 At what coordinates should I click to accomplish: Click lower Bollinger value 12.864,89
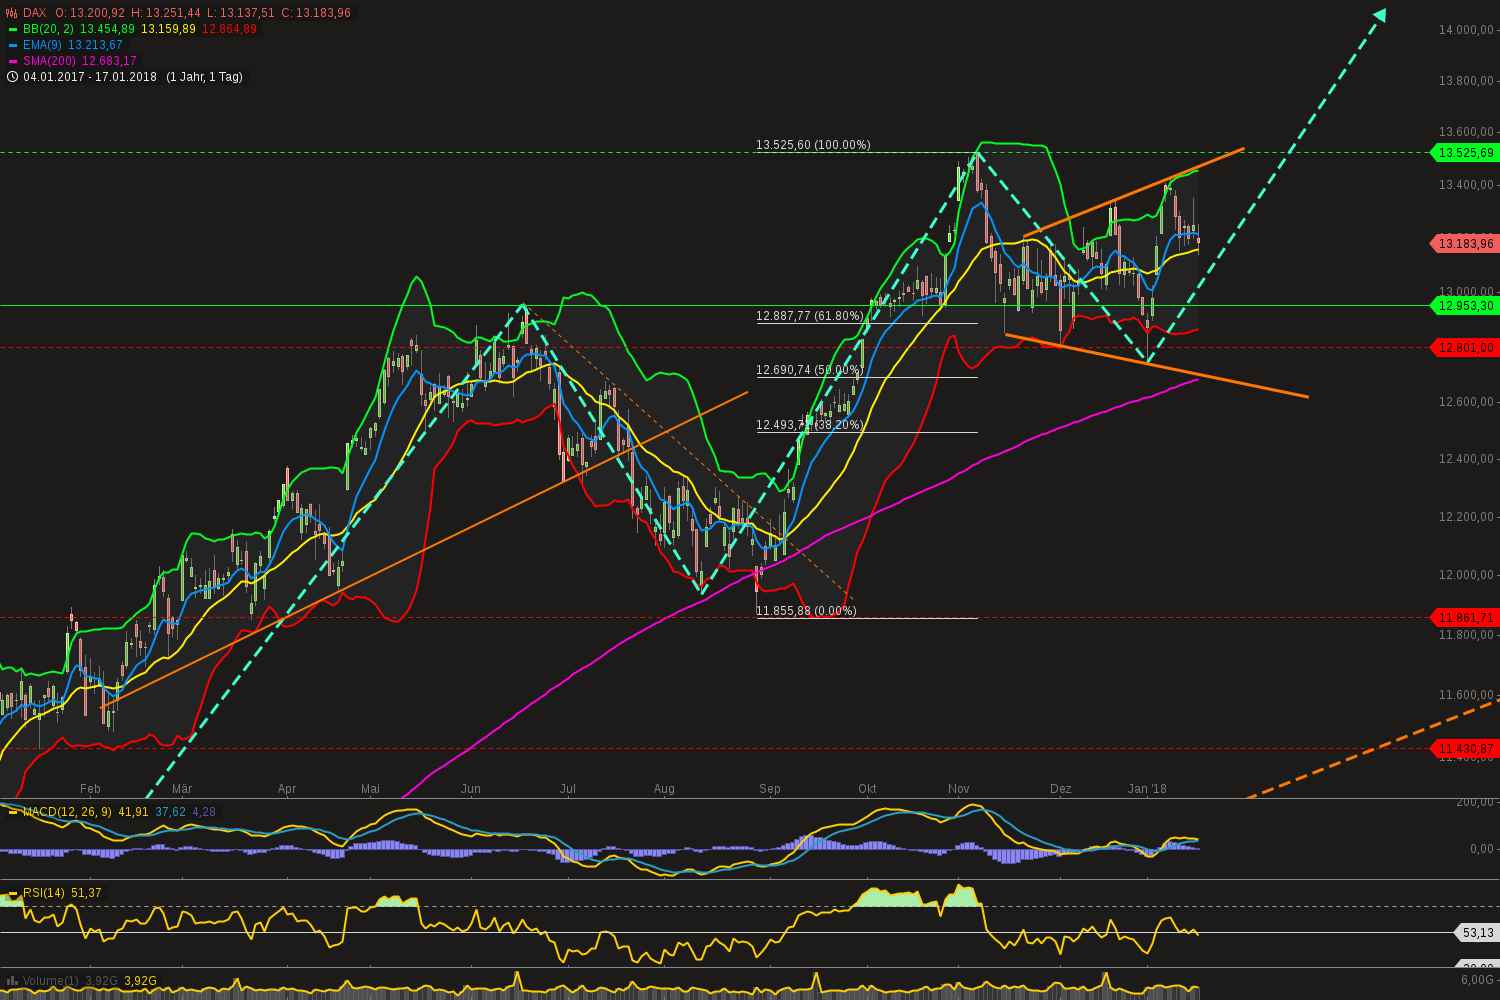tap(229, 29)
